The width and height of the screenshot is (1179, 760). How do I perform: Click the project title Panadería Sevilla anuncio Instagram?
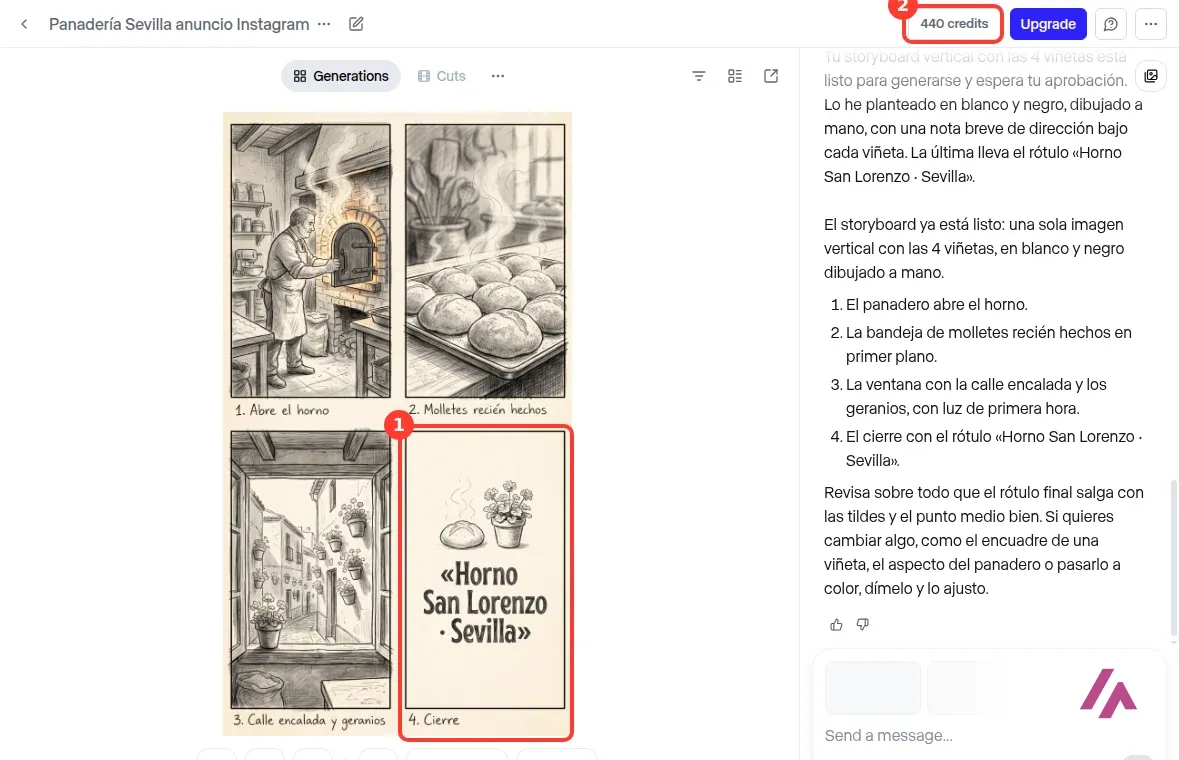click(x=179, y=24)
